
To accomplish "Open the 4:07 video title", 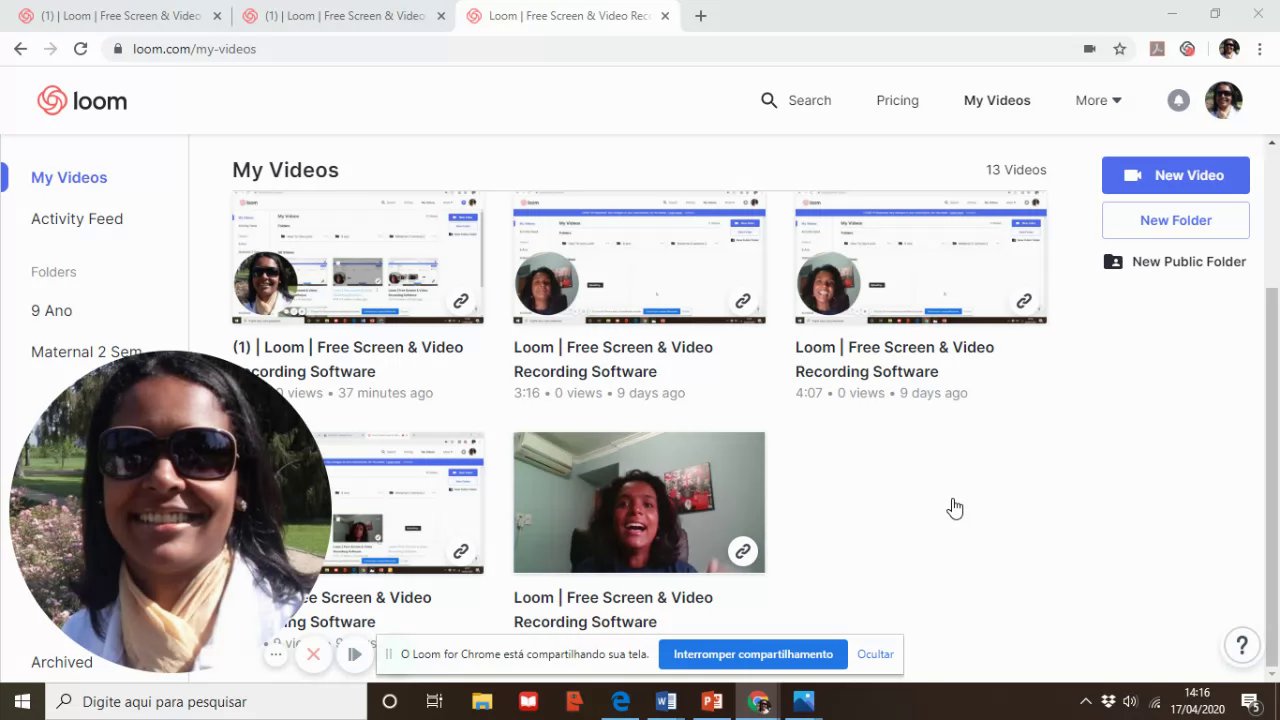I will pyautogui.click(x=895, y=359).
